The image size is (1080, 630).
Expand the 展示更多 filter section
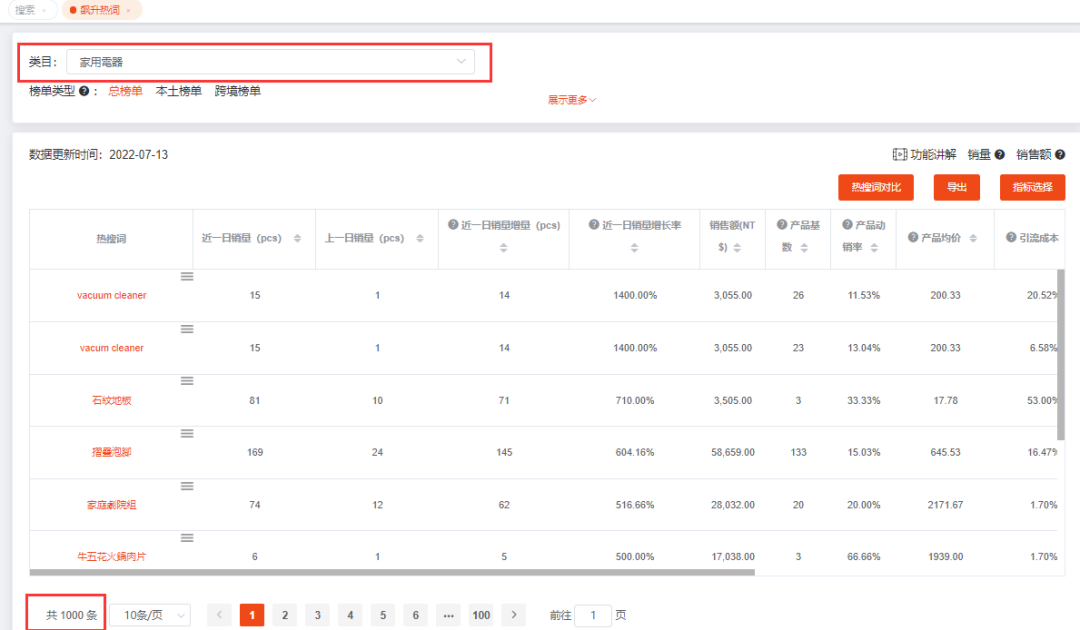571,100
